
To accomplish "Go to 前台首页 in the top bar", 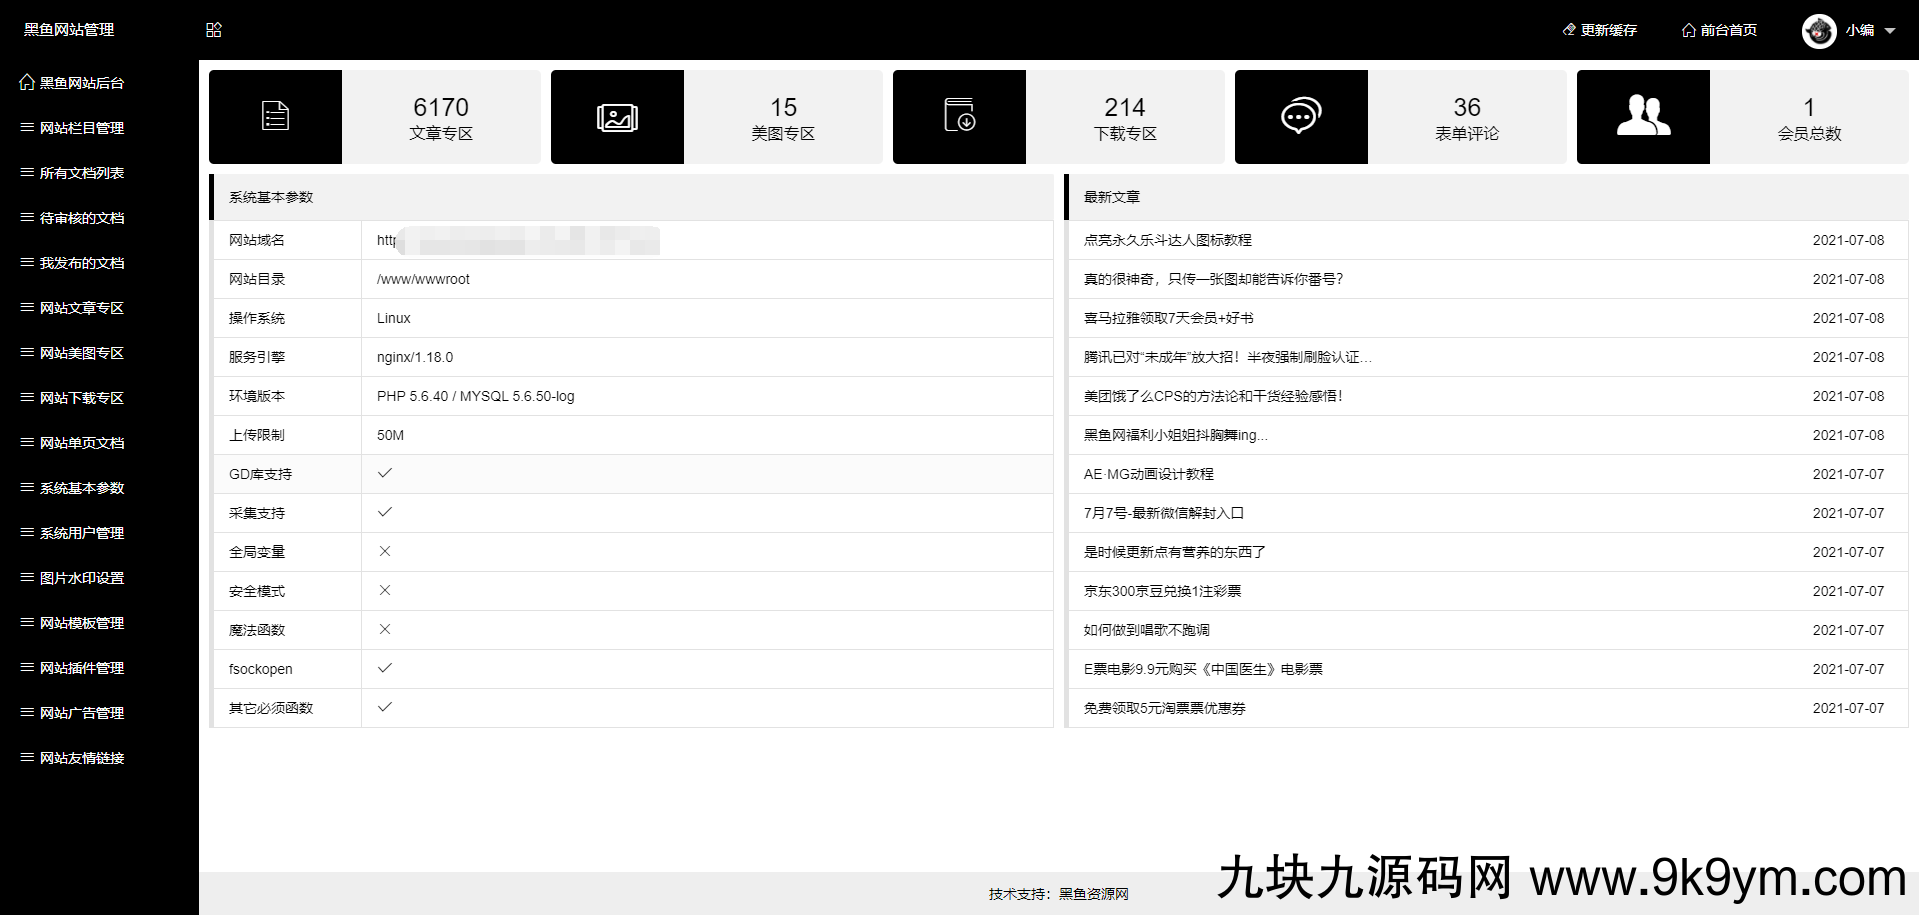I will (x=1719, y=30).
